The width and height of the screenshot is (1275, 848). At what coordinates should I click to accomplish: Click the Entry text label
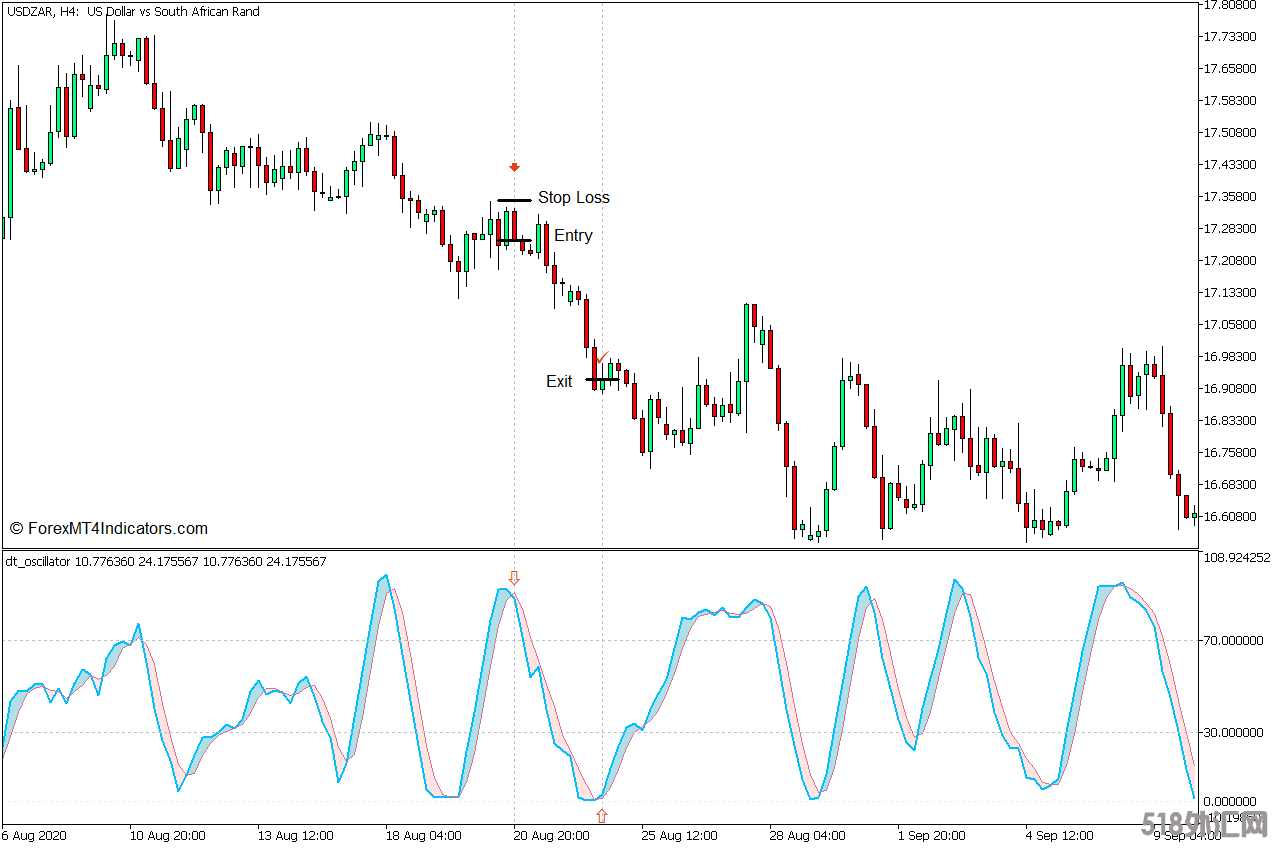(x=573, y=236)
